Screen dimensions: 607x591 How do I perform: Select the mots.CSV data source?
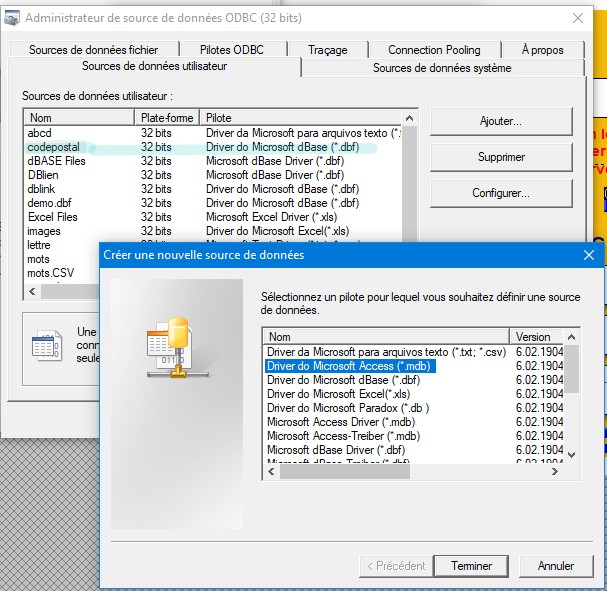(50, 273)
